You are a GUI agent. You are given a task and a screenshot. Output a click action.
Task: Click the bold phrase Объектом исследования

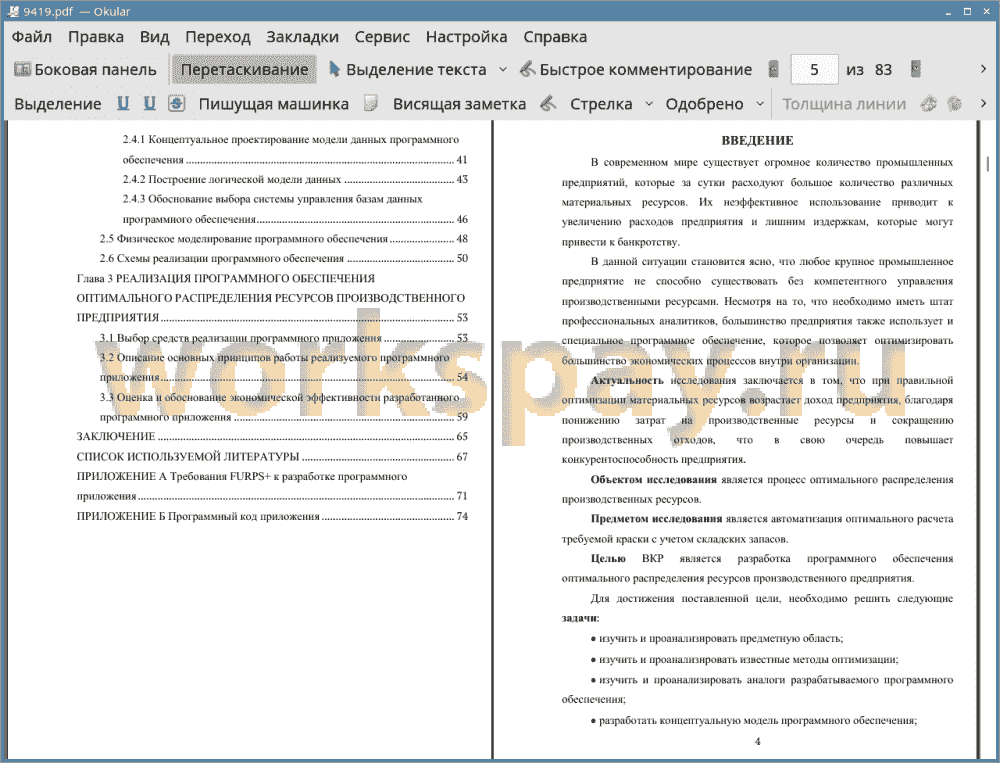[x=653, y=480]
